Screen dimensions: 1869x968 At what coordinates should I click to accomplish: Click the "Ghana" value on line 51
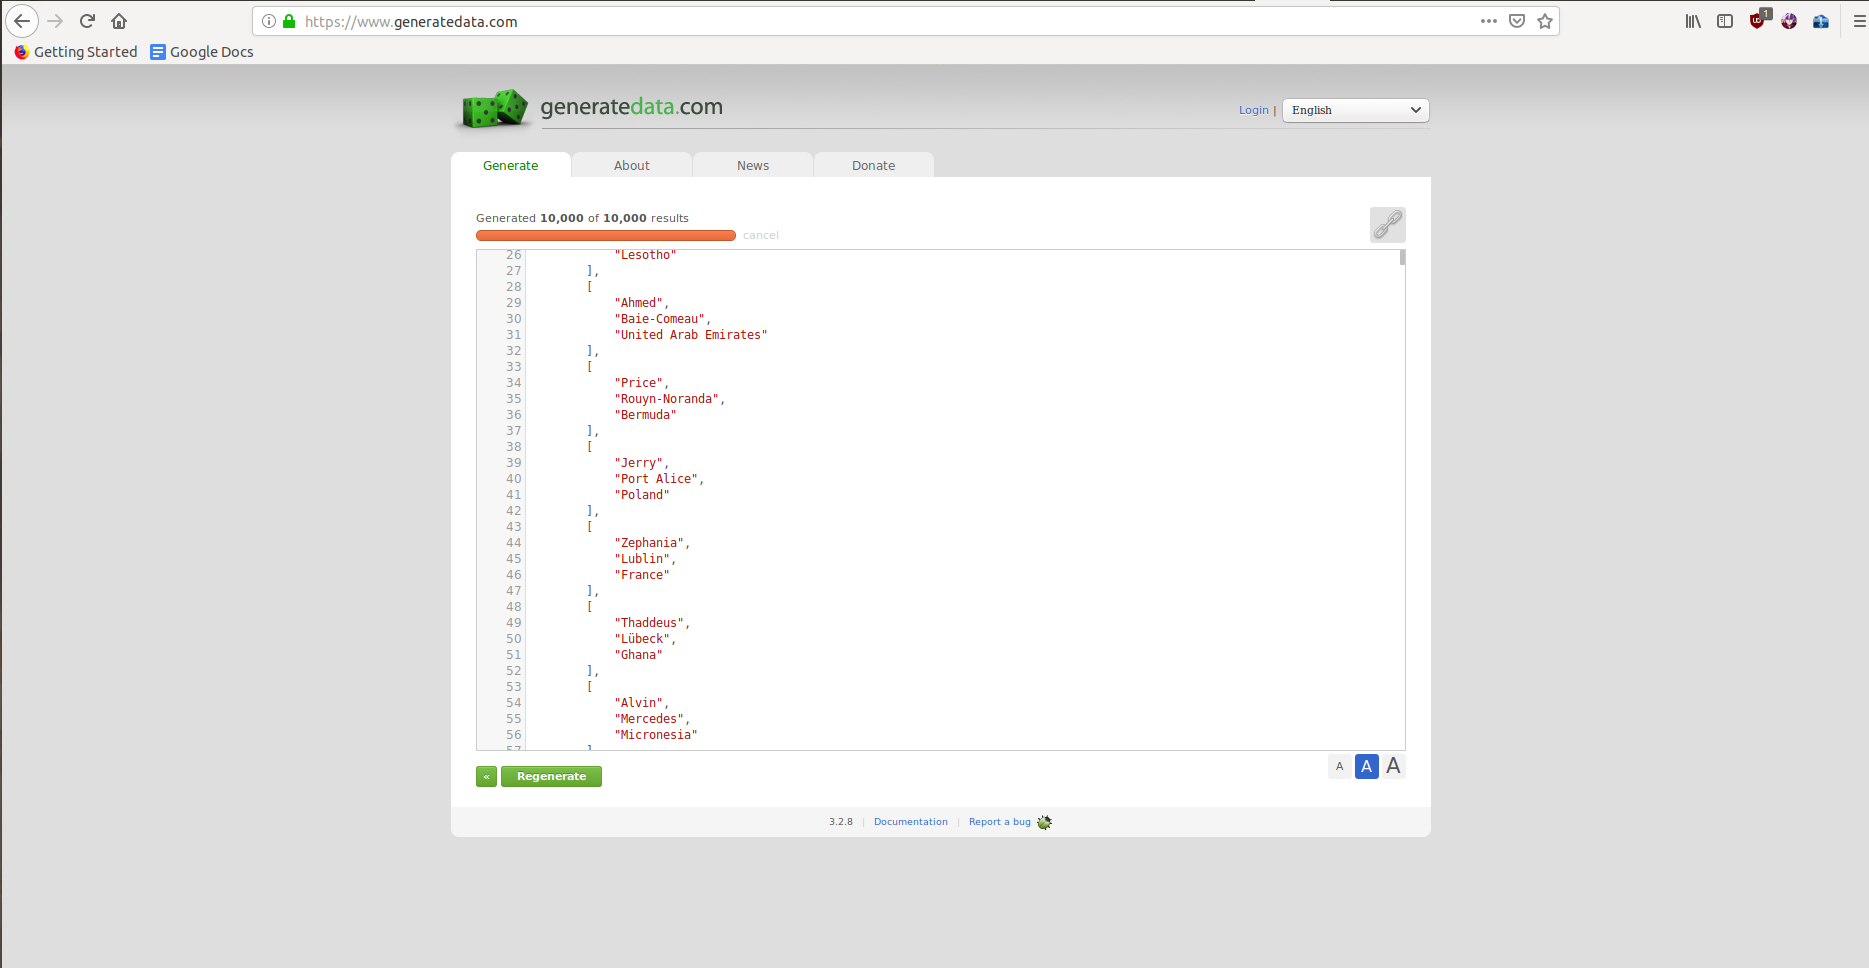point(638,655)
